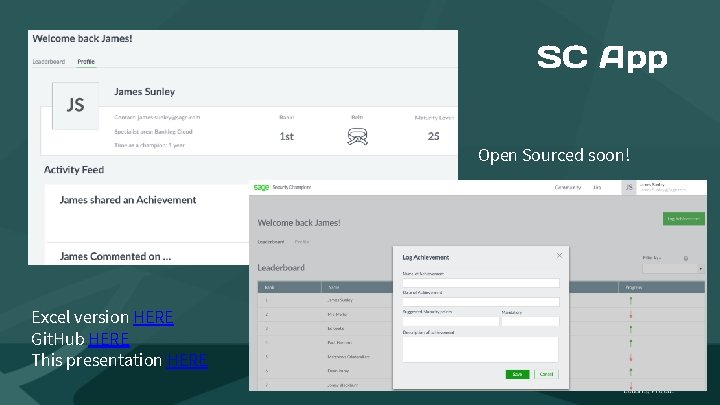Screen dimensions: 720x405
Task: Click the Description of achievement text area
Action: point(480,349)
